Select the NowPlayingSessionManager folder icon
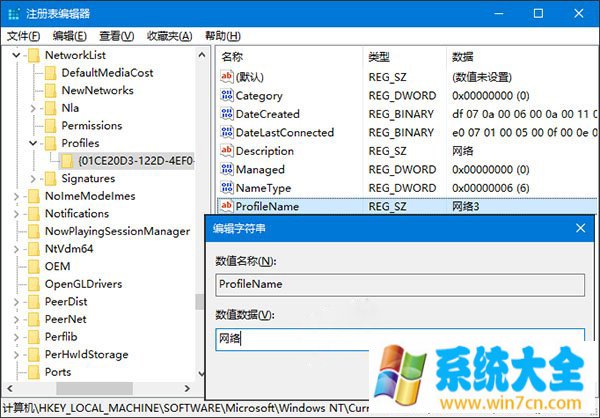 coord(34,231)
